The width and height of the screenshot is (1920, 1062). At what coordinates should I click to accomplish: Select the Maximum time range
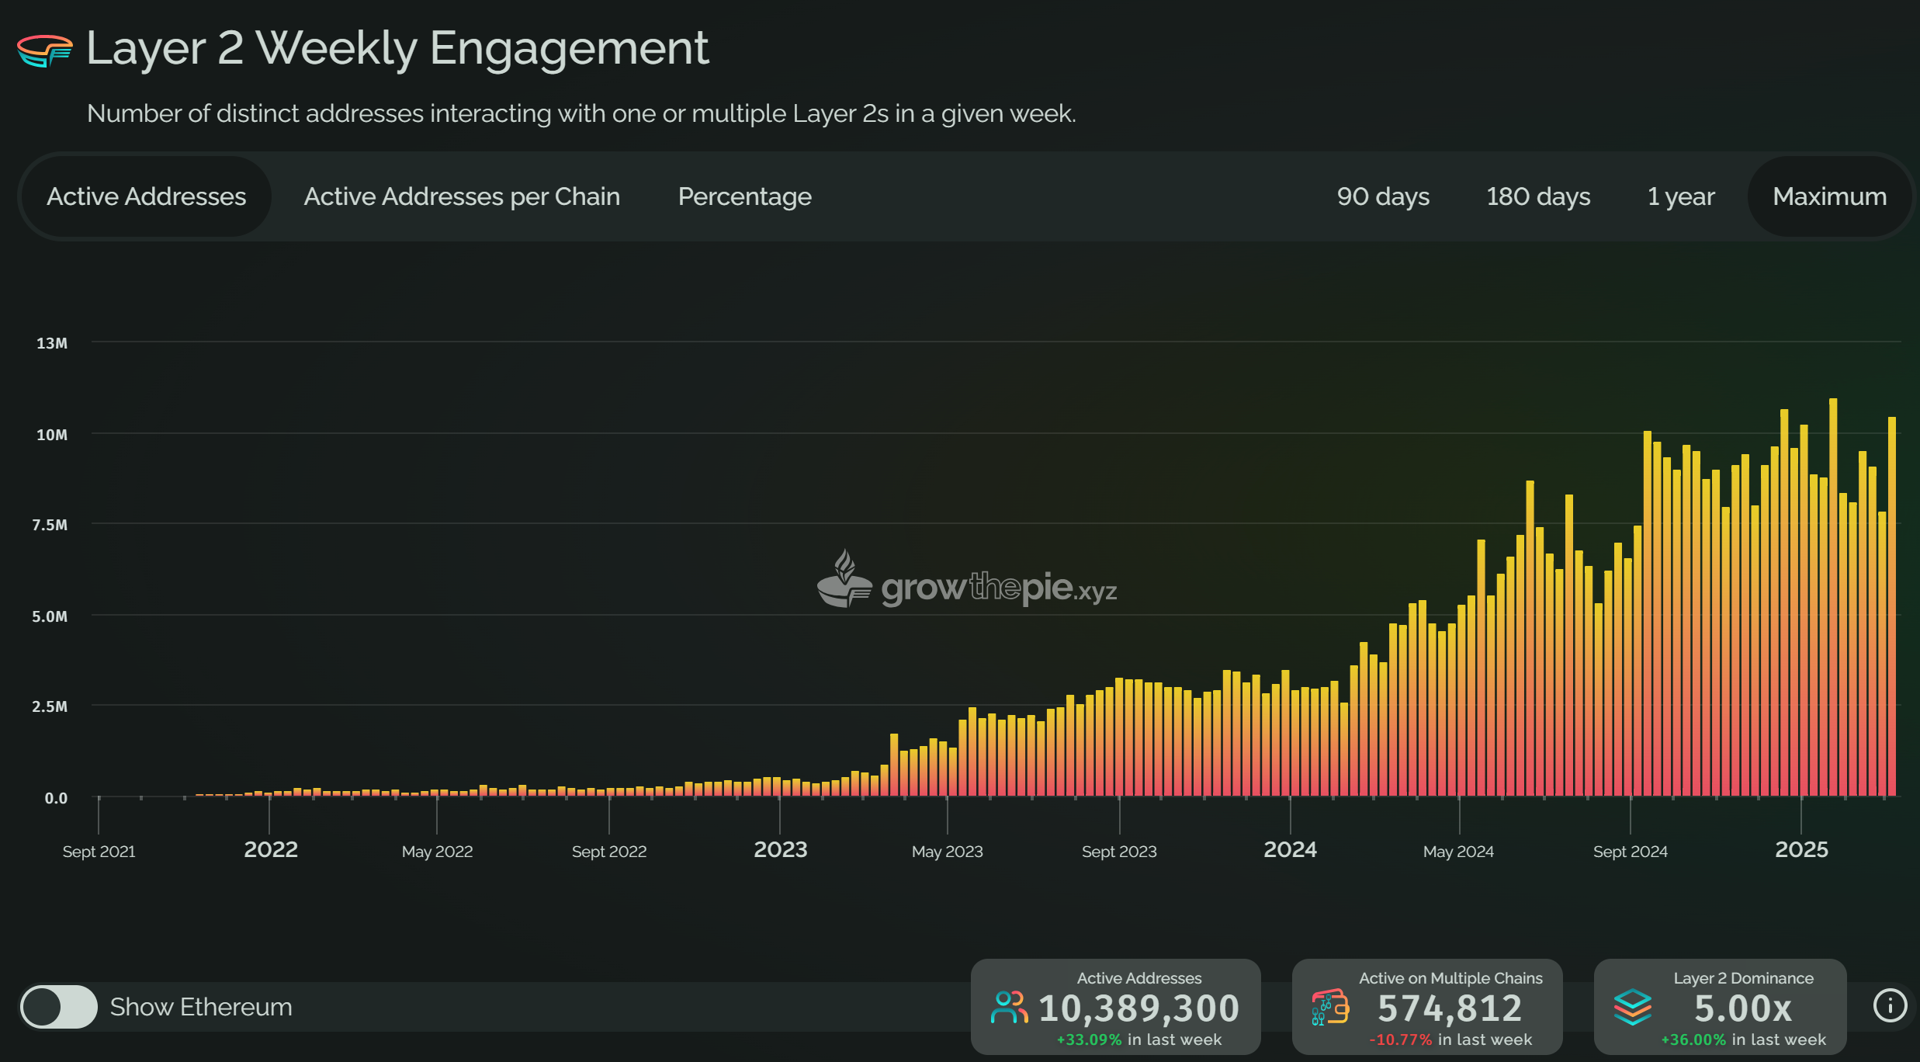coord(1830,196)
